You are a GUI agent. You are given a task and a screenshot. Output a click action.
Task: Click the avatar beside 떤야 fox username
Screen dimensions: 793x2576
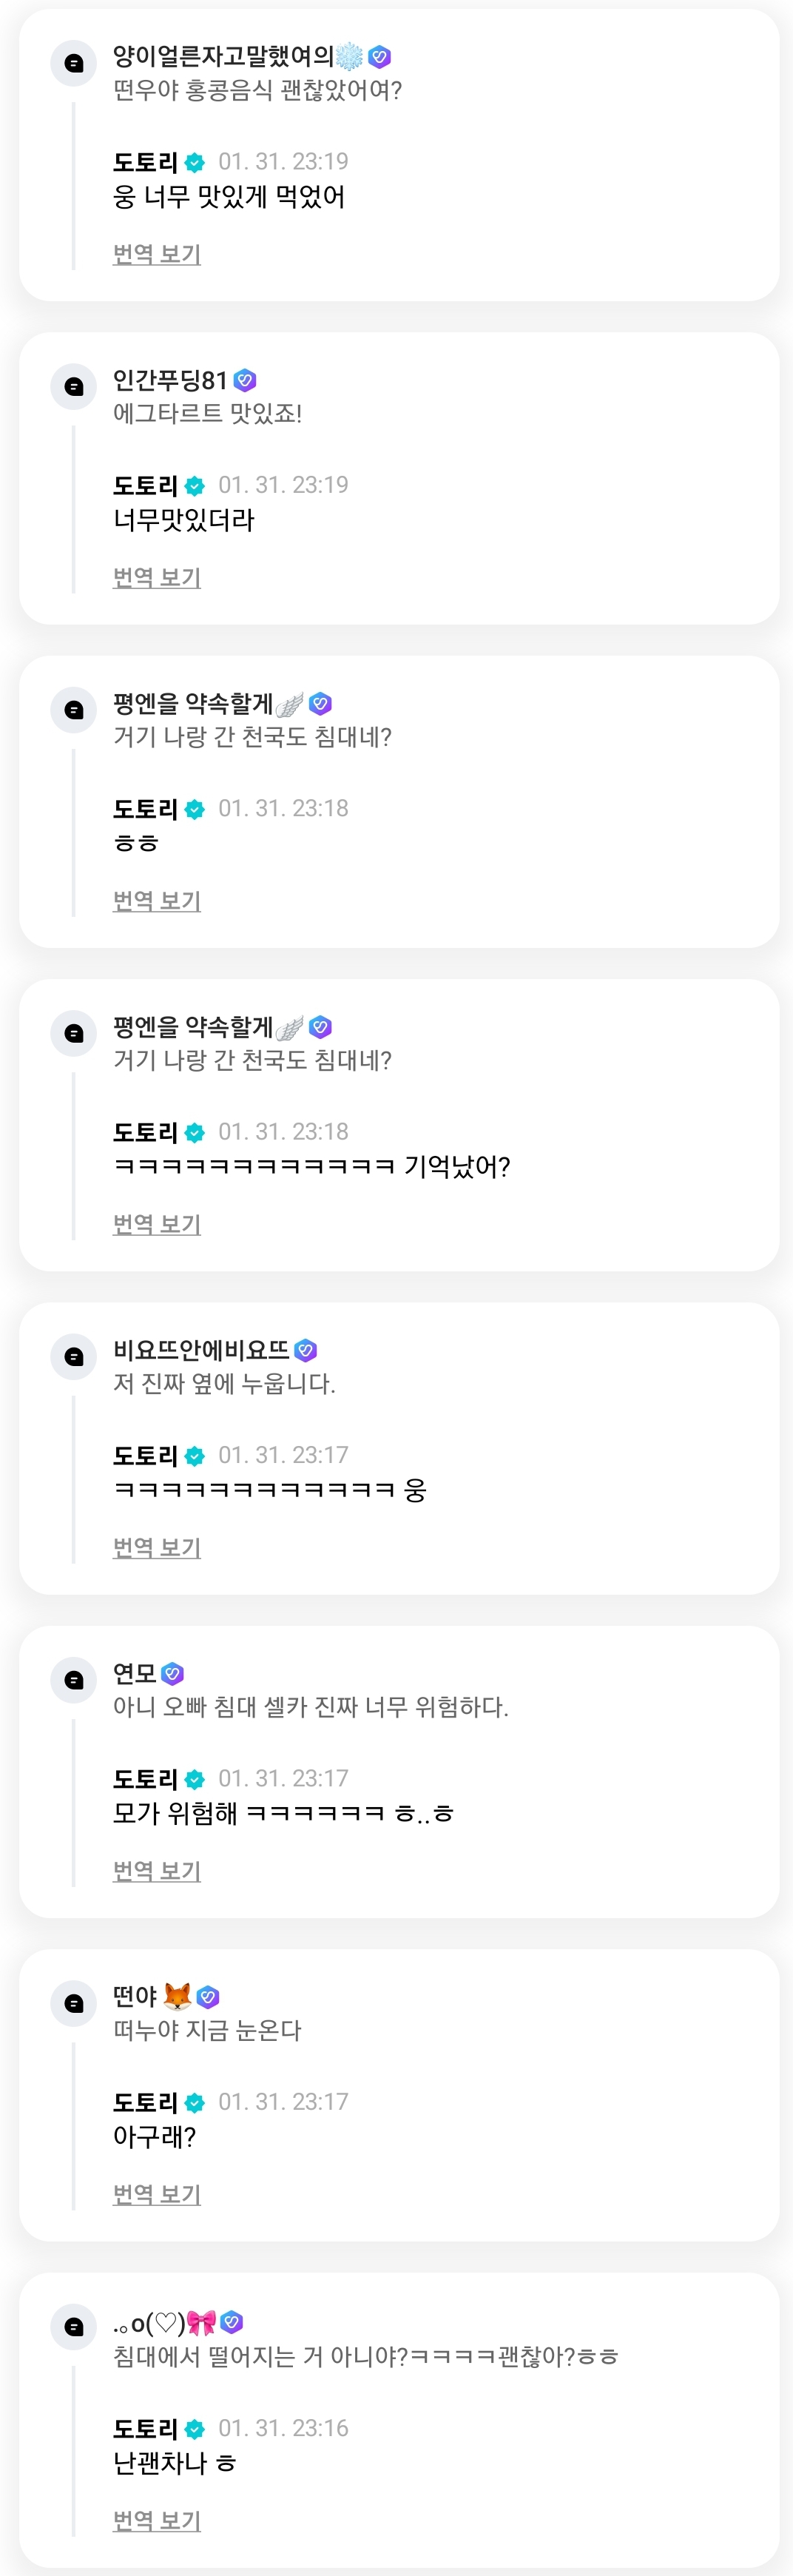click(x=73, y=2003)
